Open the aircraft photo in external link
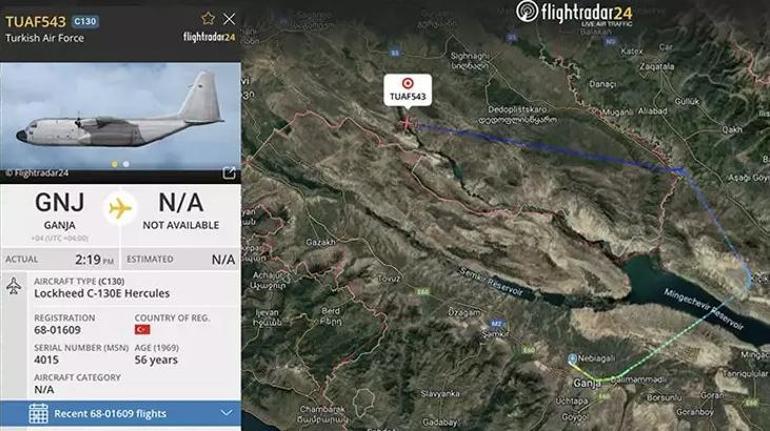This screenshot has width=770, height=431. pyautogui.click(x=229, y=173)
